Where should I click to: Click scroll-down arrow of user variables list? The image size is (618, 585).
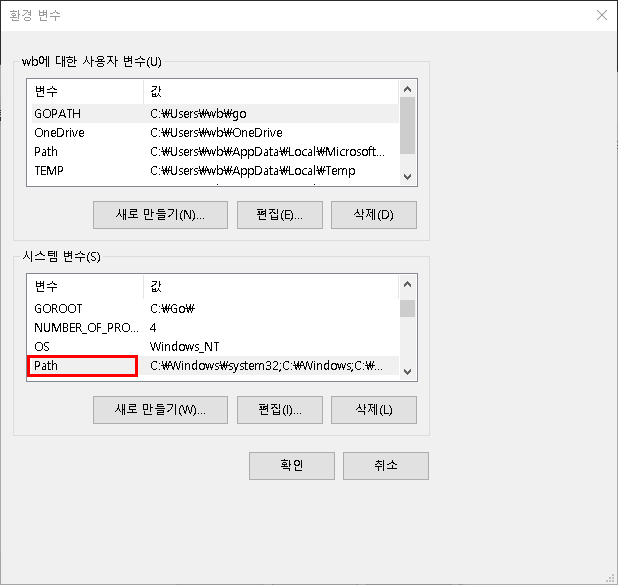click(x=408, y=177)
